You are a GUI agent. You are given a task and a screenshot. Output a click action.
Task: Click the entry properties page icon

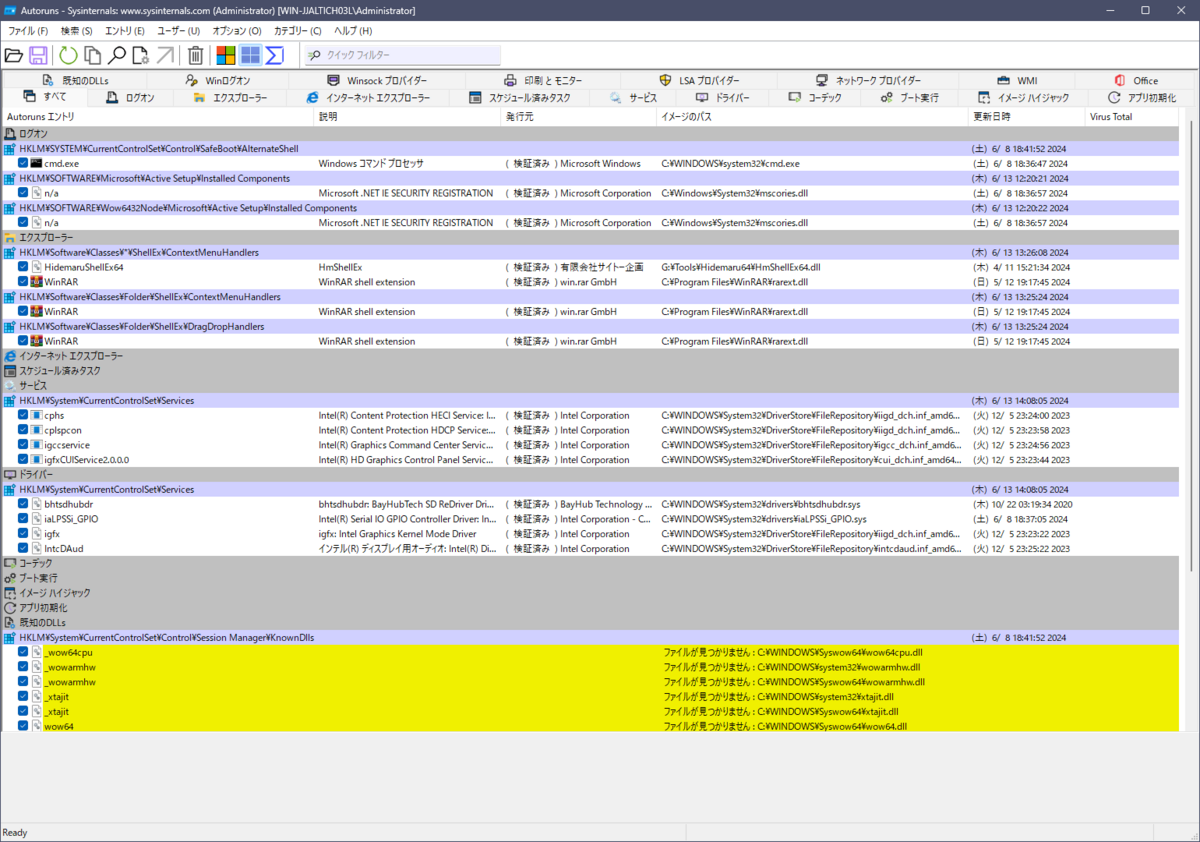click(x=140, y=56)
